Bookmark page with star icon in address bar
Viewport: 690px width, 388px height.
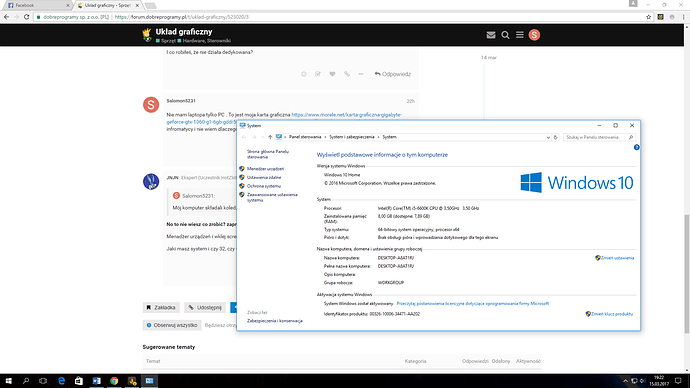648,17
